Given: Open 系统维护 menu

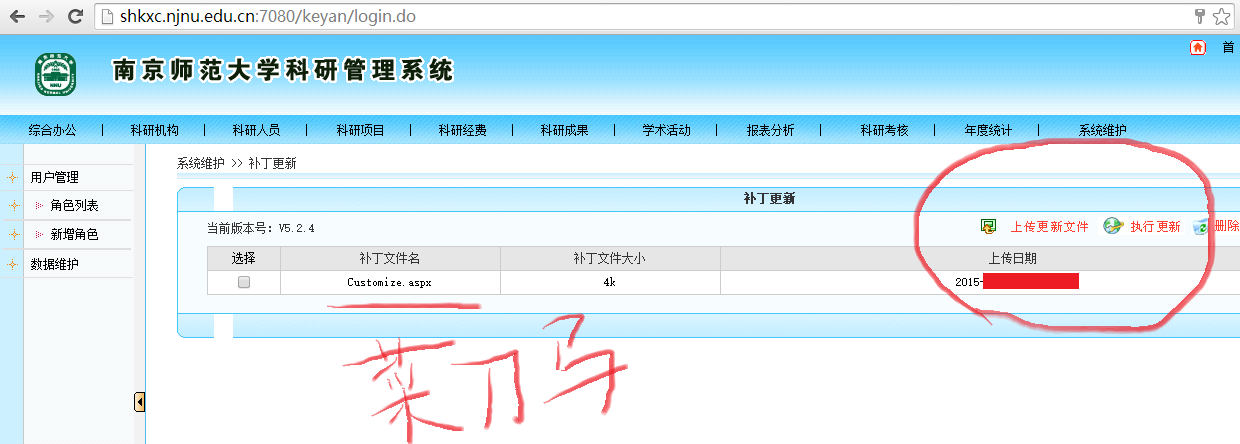Looking at the screenshot, I should pos(1102,130).
